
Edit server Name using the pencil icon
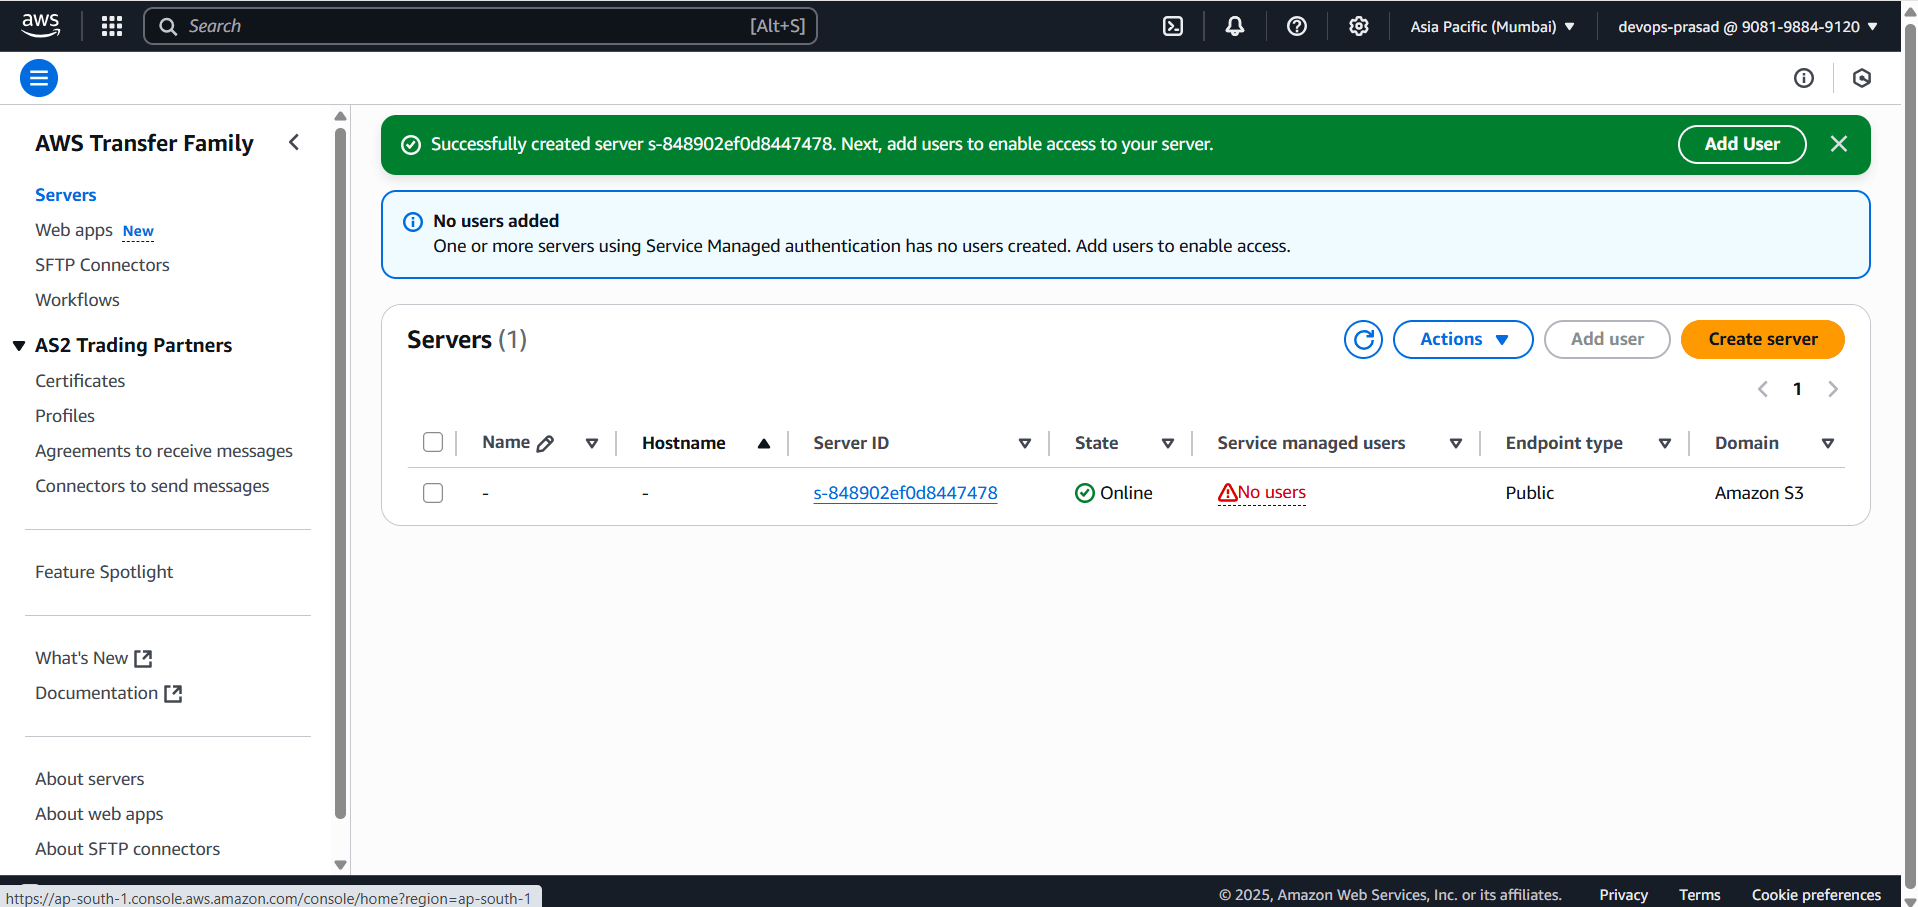(x=545, y=442)
